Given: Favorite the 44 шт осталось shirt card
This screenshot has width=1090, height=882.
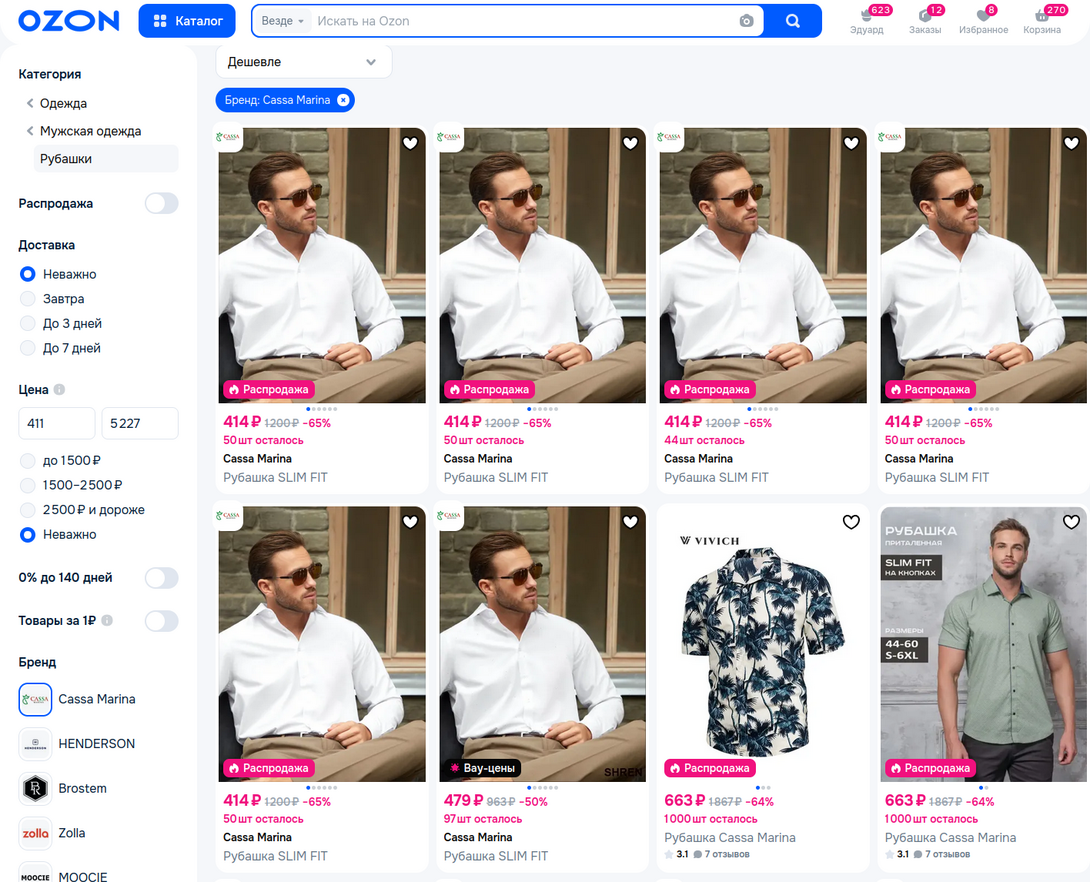Looking at the screenshot, I should pos(851,143).
